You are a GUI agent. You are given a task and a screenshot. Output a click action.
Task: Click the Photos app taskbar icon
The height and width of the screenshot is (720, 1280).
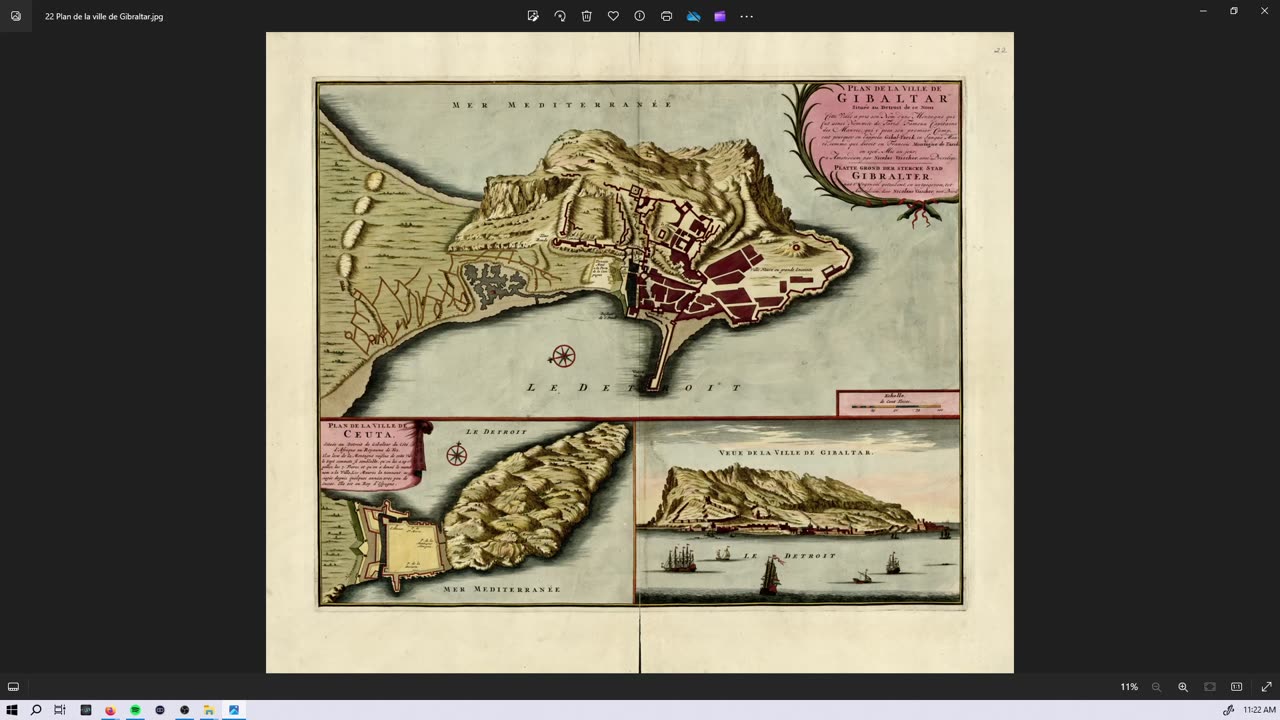234,710
